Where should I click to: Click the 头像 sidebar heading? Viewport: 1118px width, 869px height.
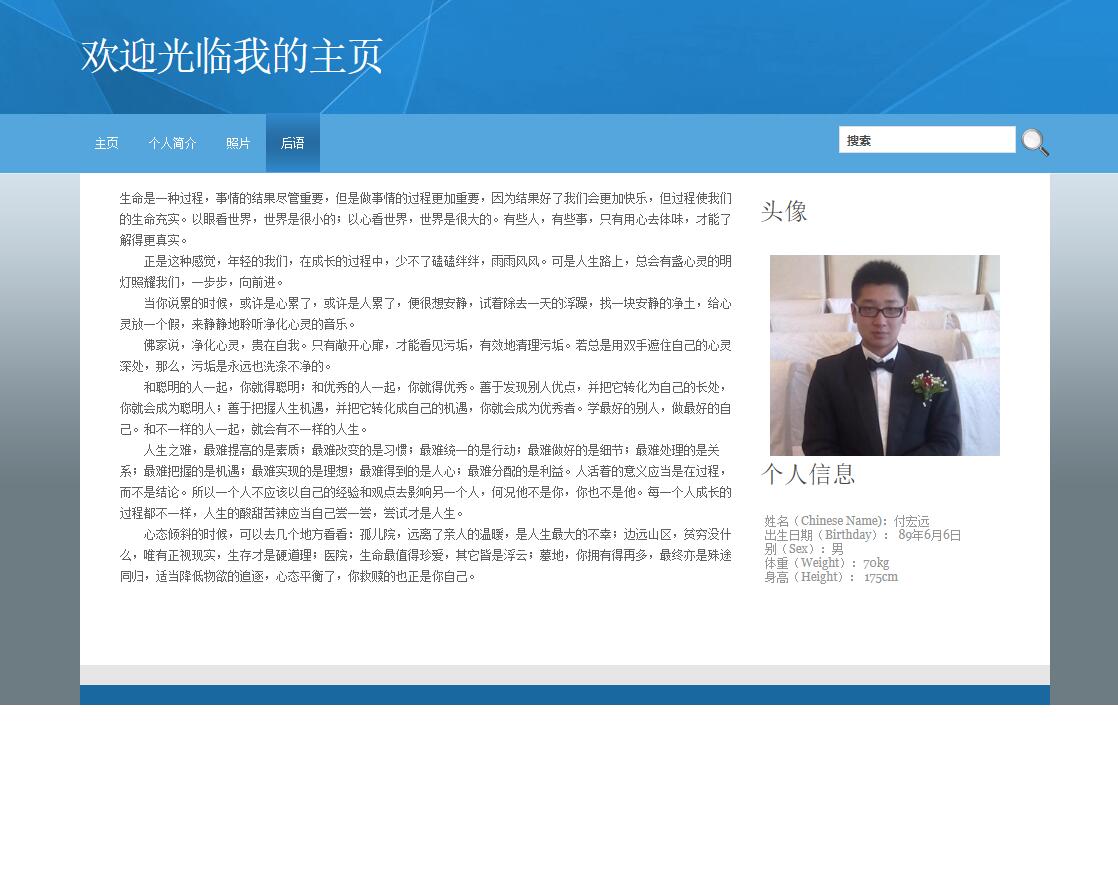[x=784, y=211]
